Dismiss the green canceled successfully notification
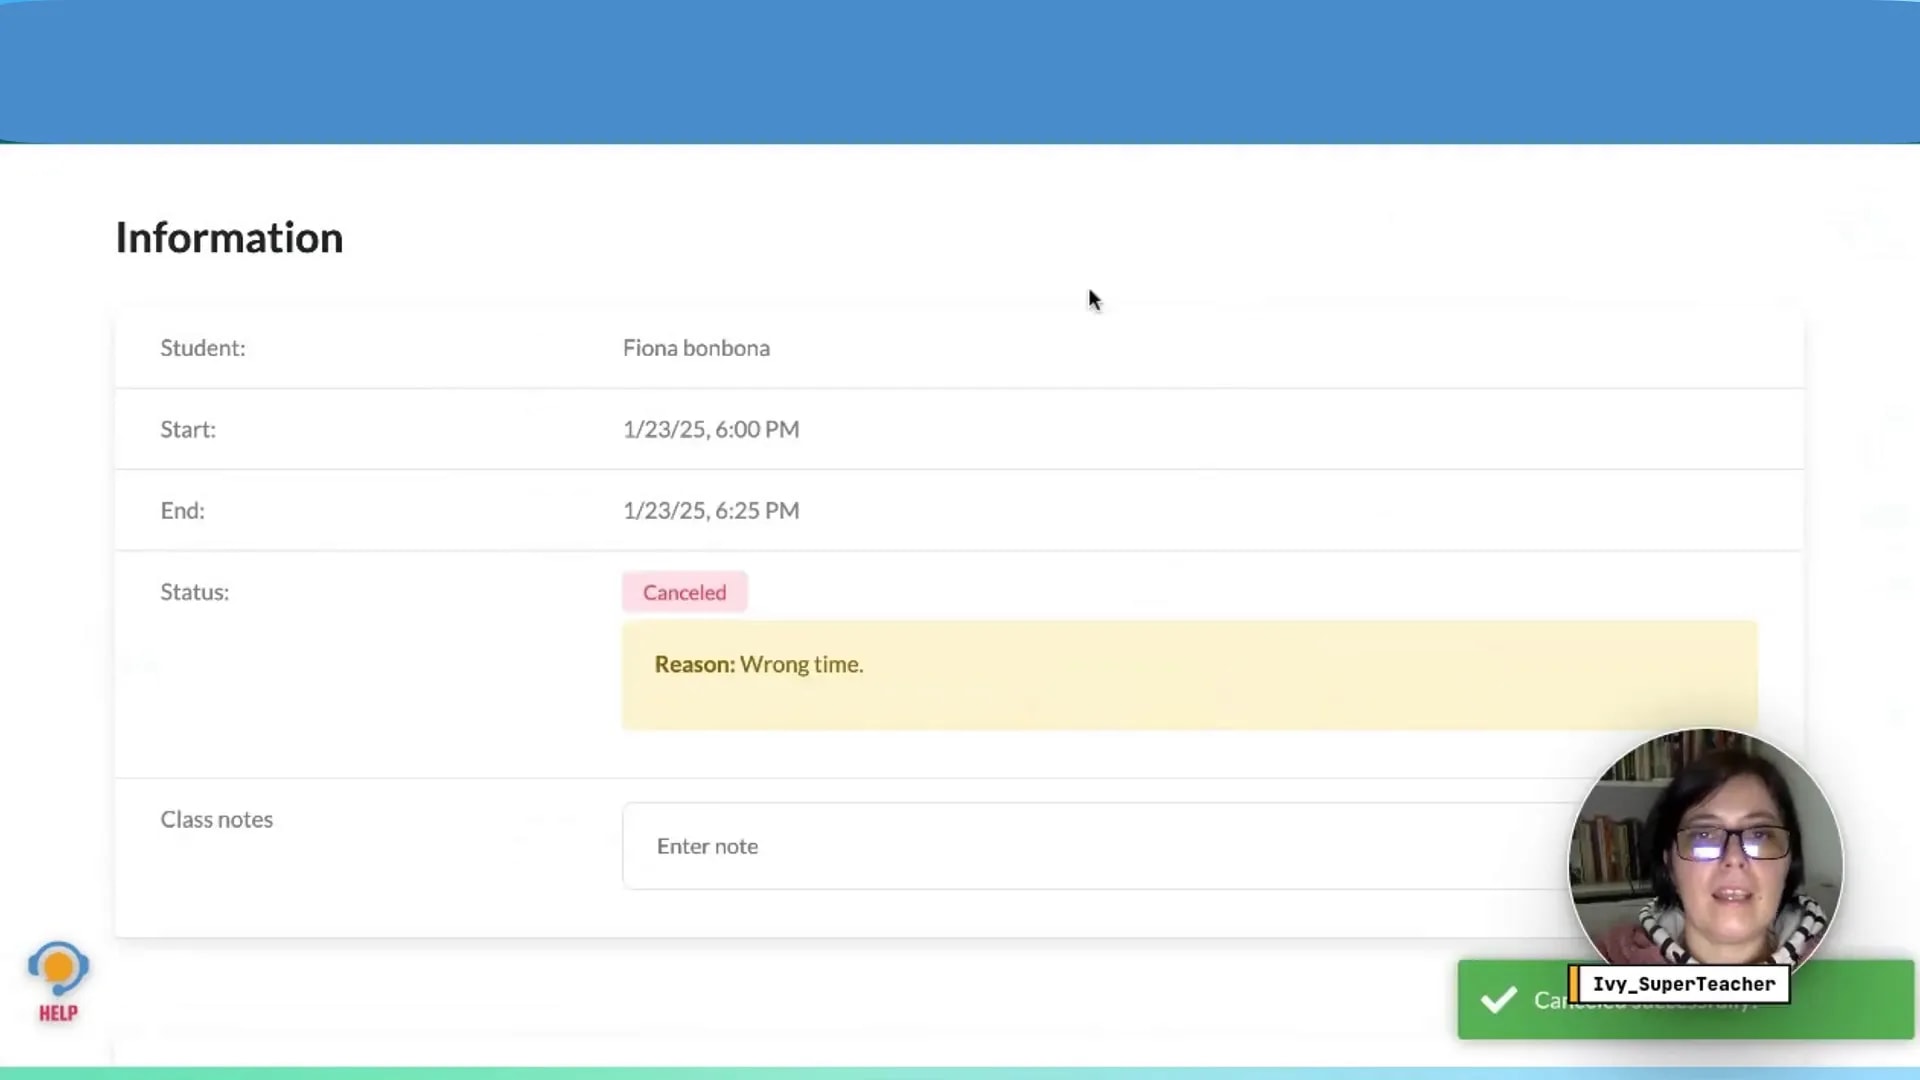This screenshot has width=1920, height=1080. coord(1850,1000)
